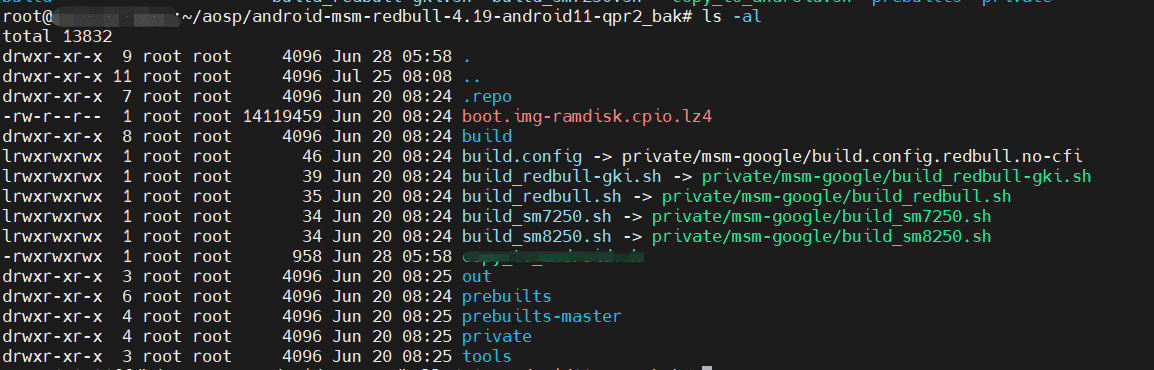The width and height of the screenshot is (1154, 370).
Task: Select the 'total 13832' output line
Action: pos(57,36)
